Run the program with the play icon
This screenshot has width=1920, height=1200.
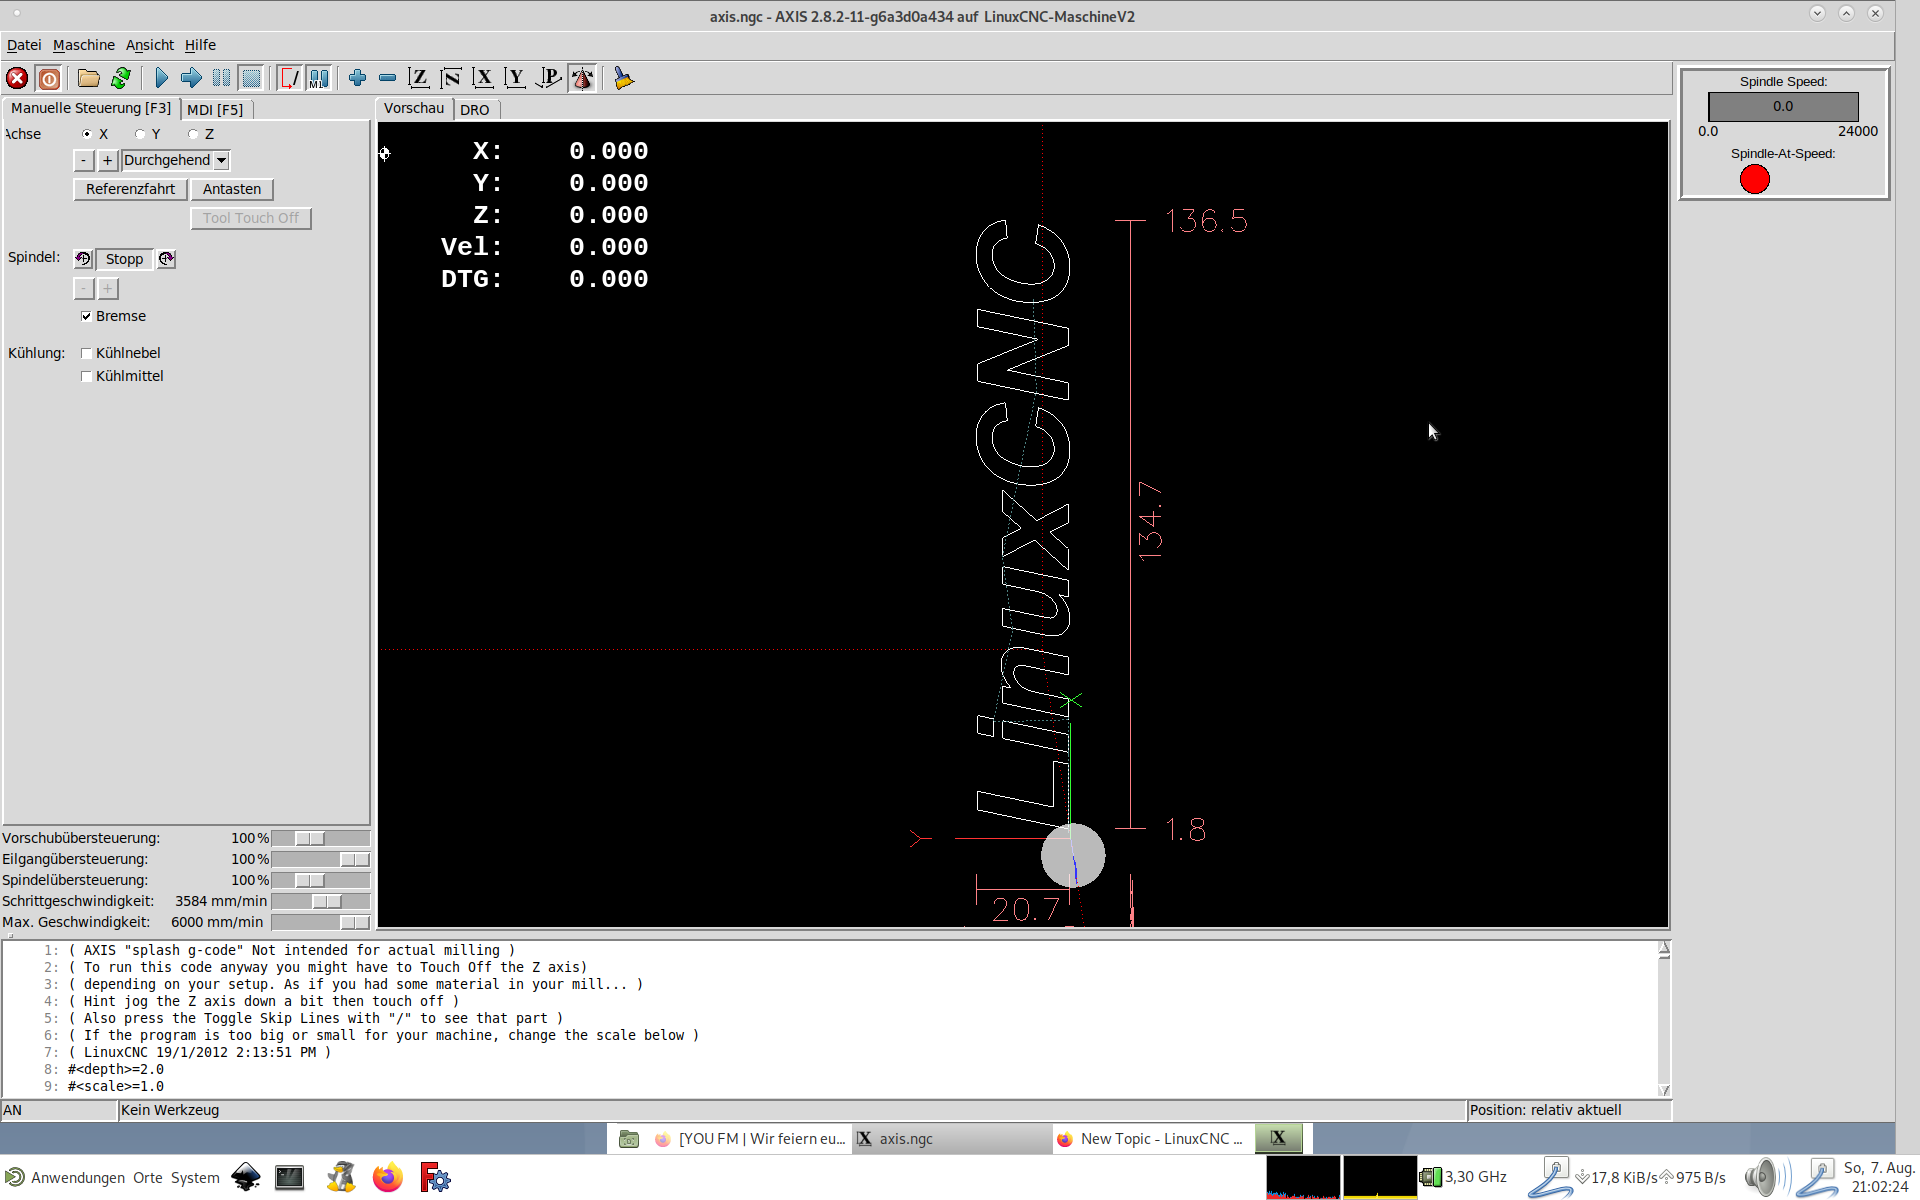(x=161, y=78)
